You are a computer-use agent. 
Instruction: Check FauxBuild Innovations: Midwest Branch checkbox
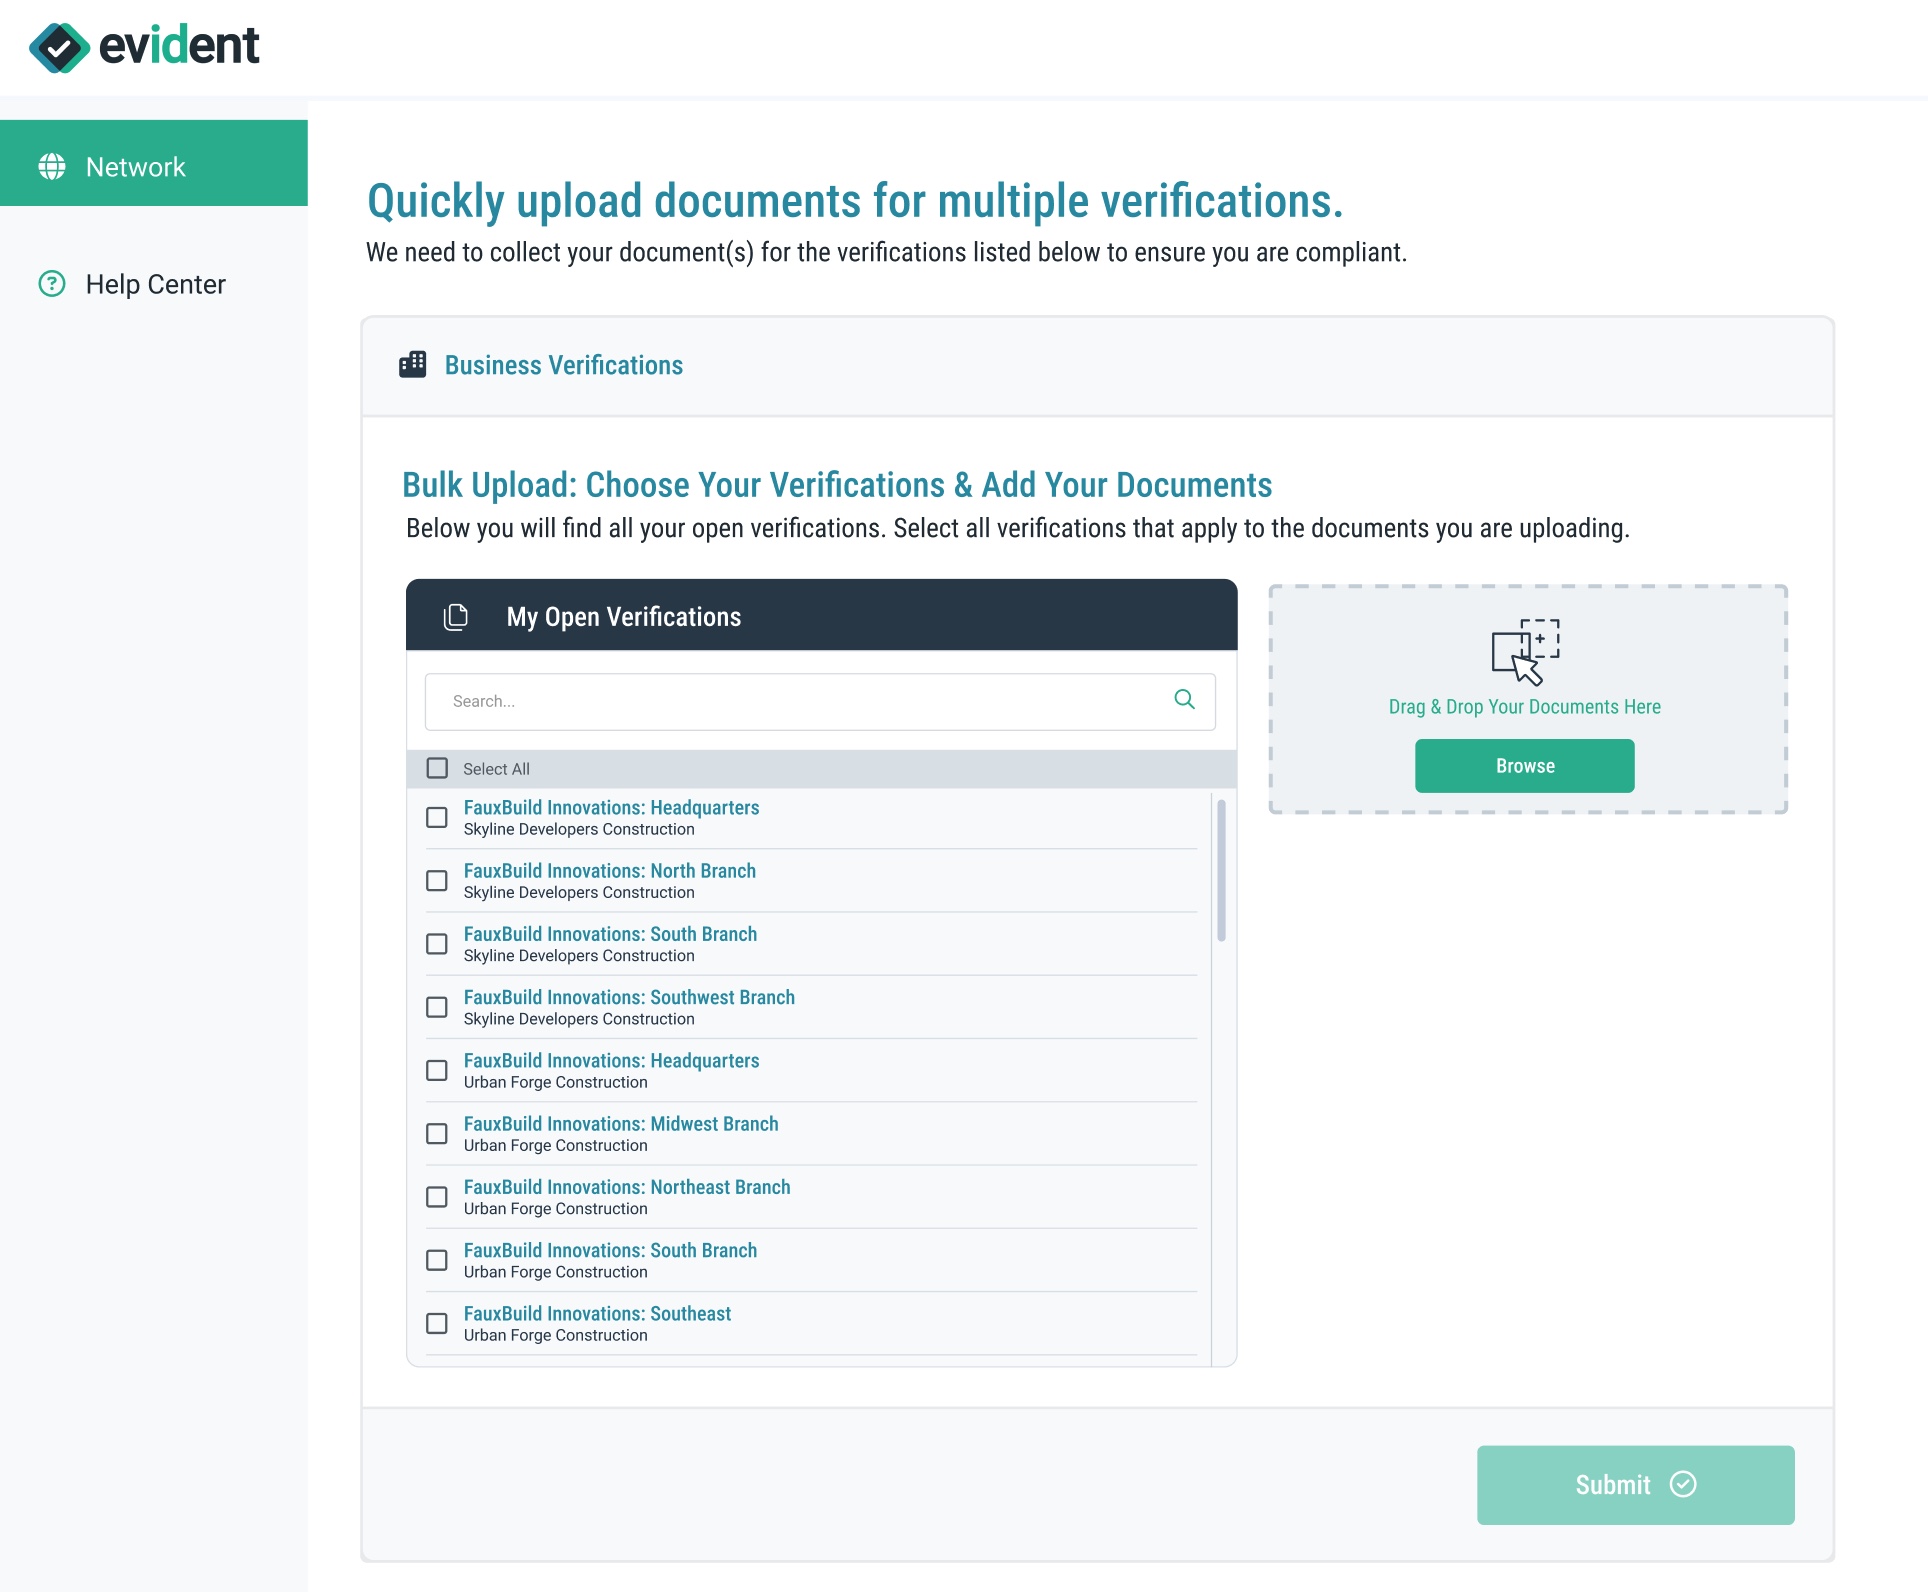coord(437,1134)
